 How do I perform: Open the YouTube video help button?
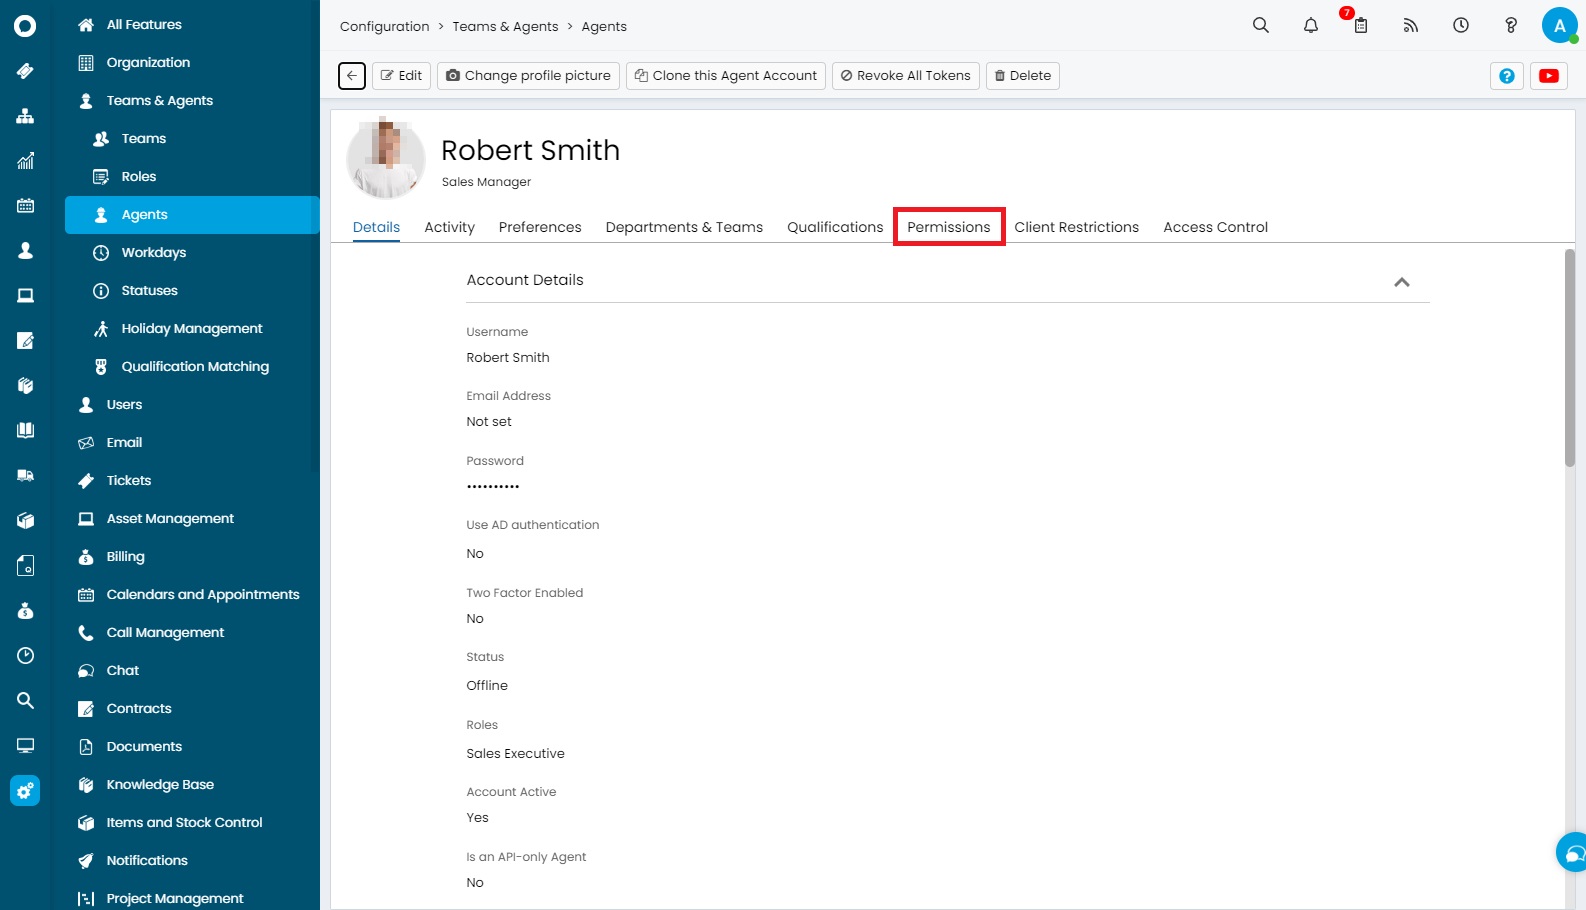point(1548,76)
